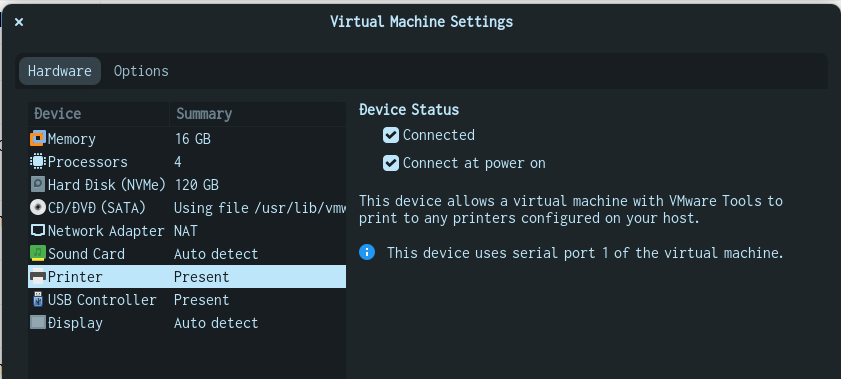Toggle Connect at power on checkbox
Viewport: 841px width, 379px height.
point(390,163)
